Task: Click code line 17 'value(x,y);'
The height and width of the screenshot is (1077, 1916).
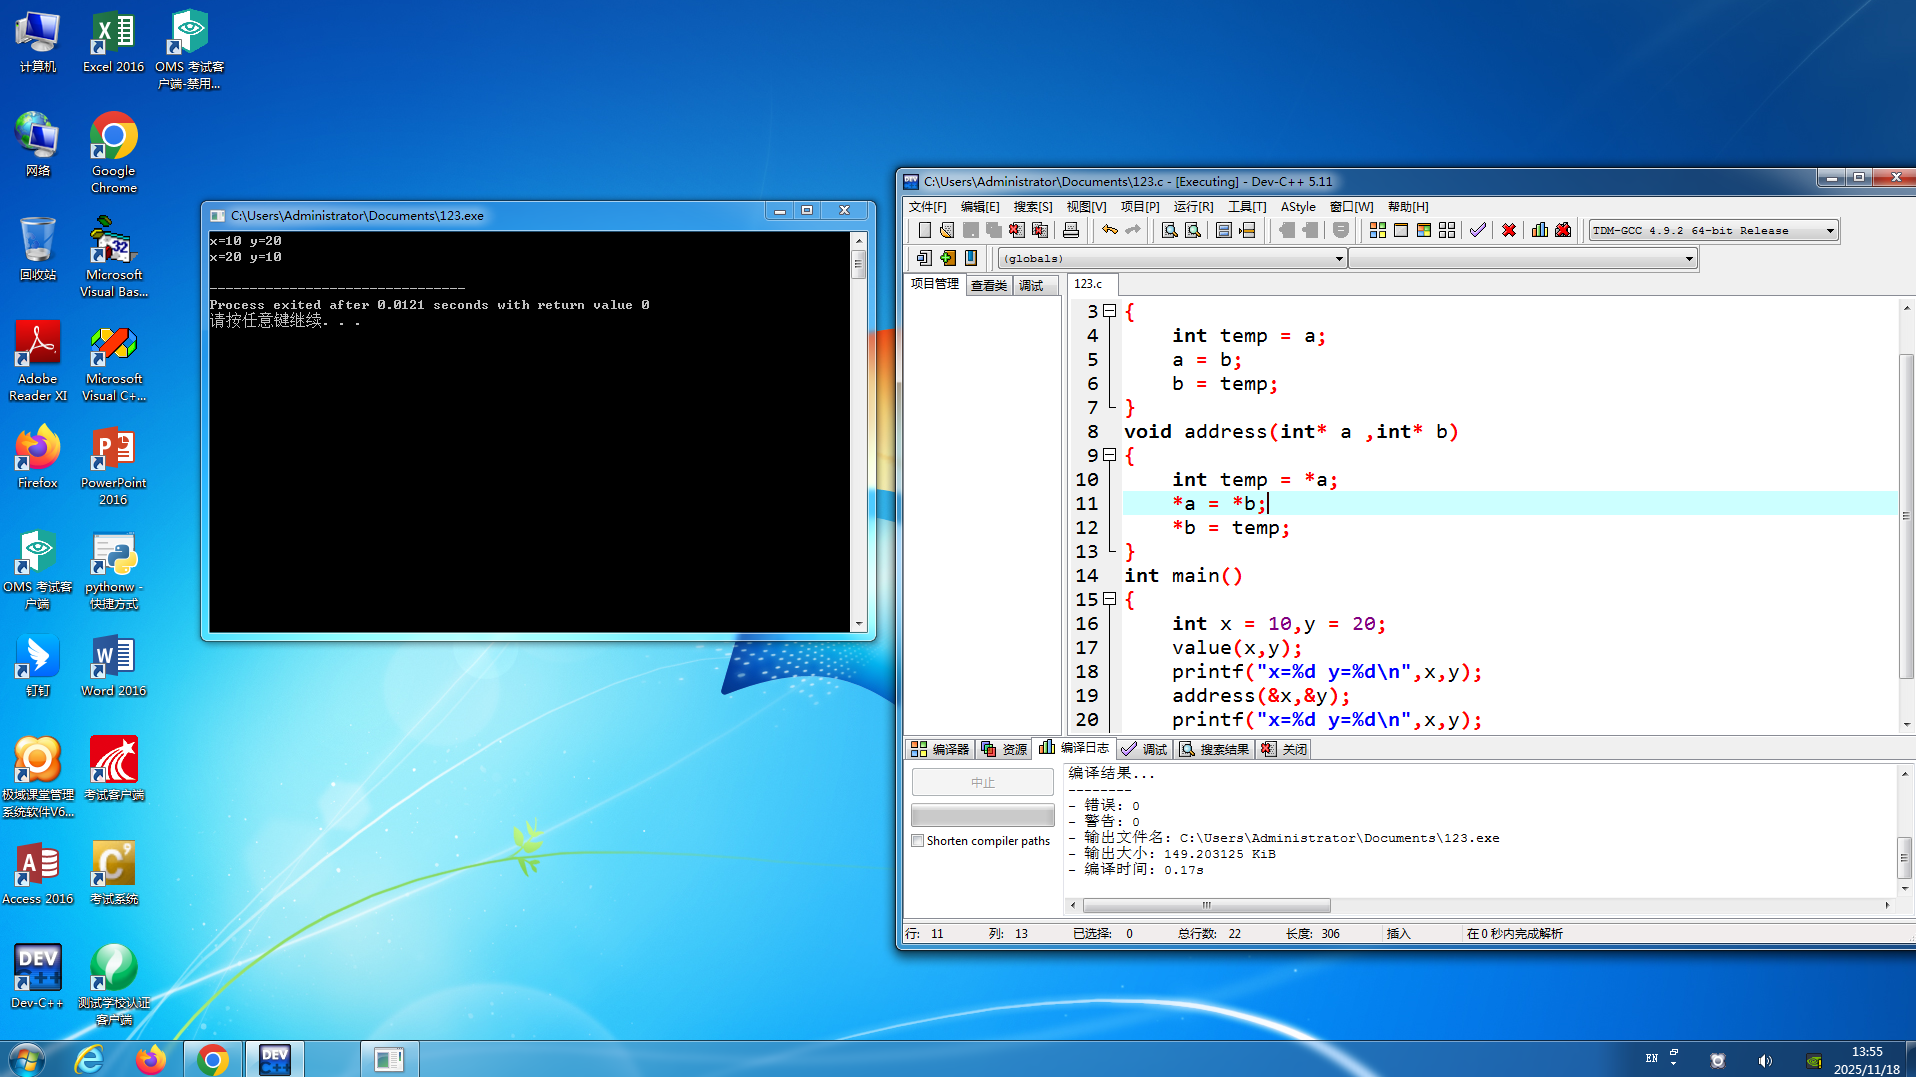Action: pos(1237,648)
